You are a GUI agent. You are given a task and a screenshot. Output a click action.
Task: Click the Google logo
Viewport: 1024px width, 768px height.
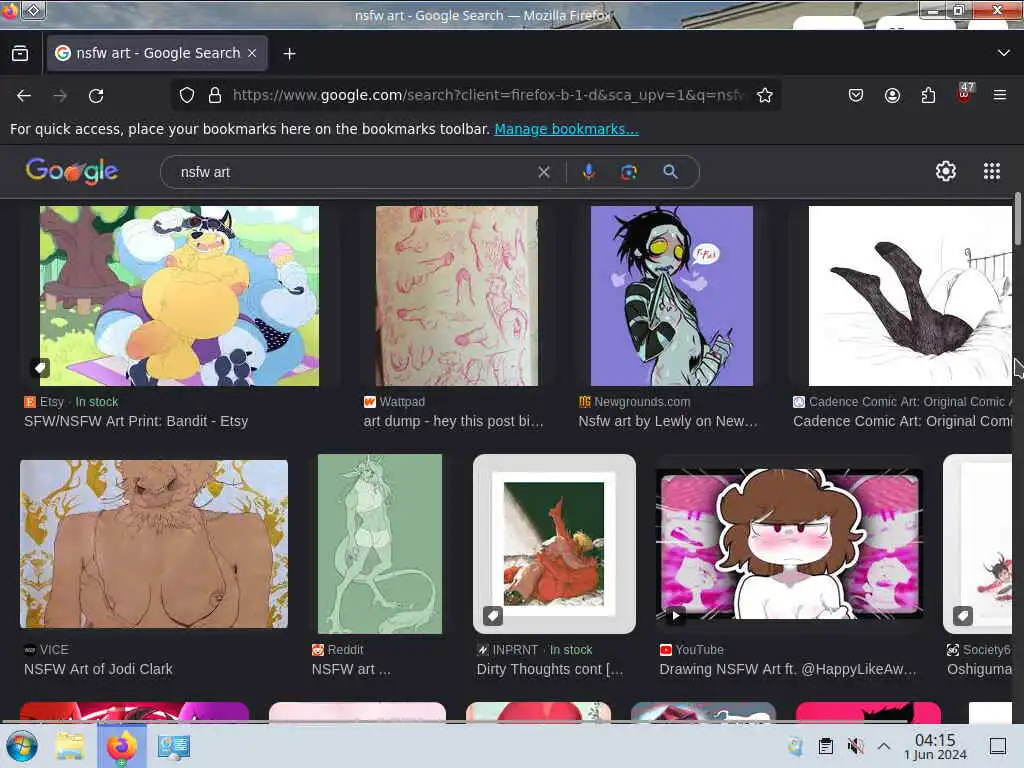click(x=72, y=172)
